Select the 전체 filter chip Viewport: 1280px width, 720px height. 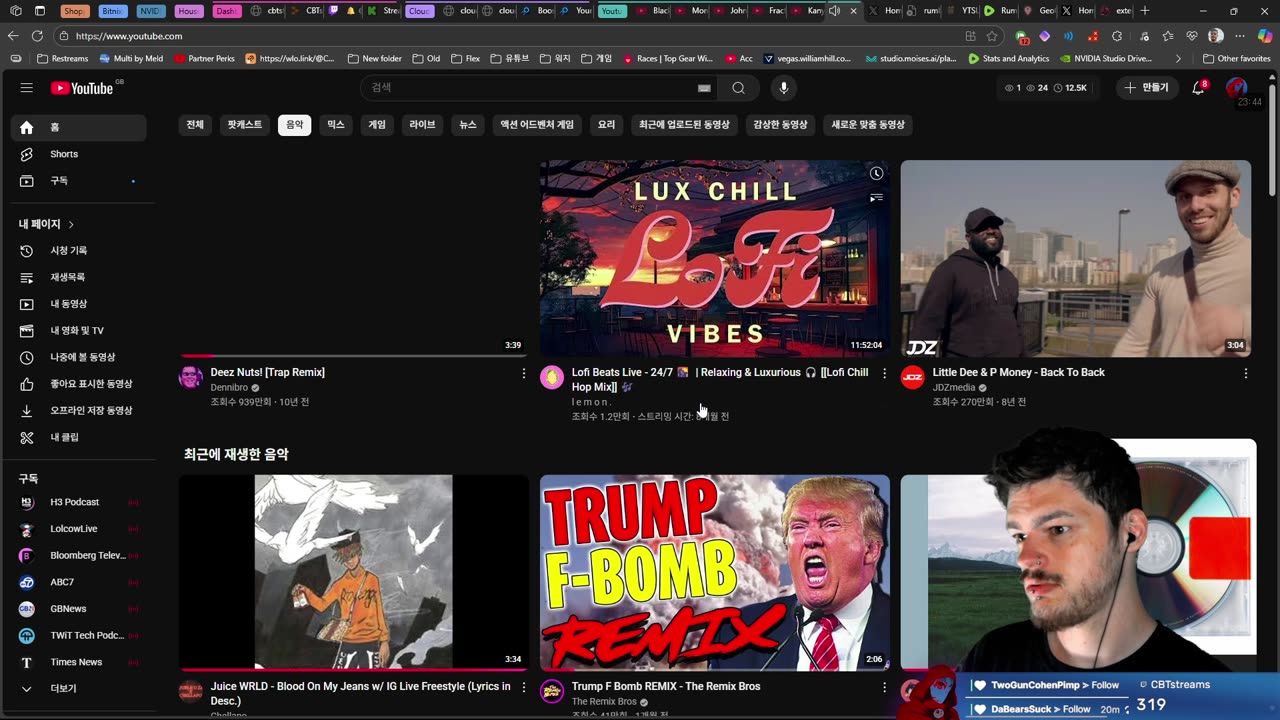point(195,125)
